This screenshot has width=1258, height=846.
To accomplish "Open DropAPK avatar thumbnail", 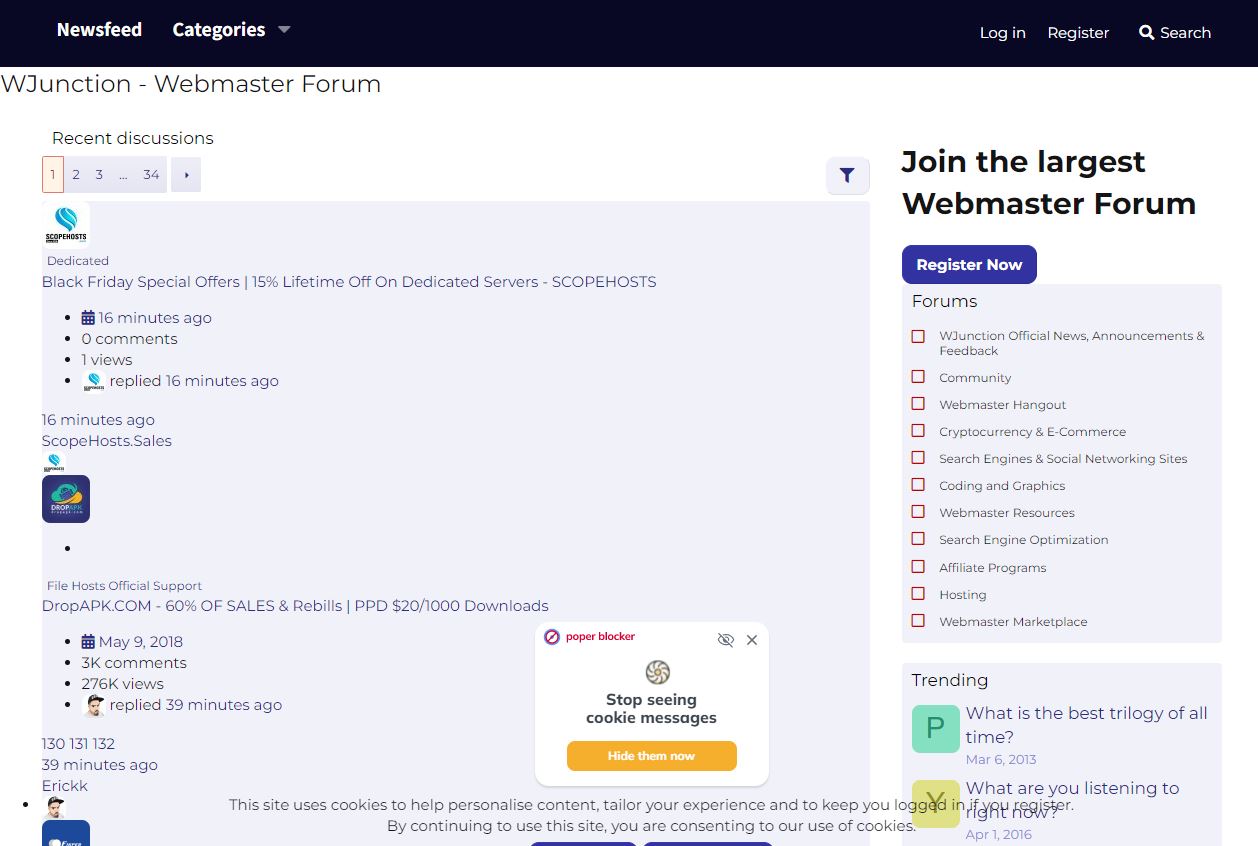I will (x=66, y=499).
